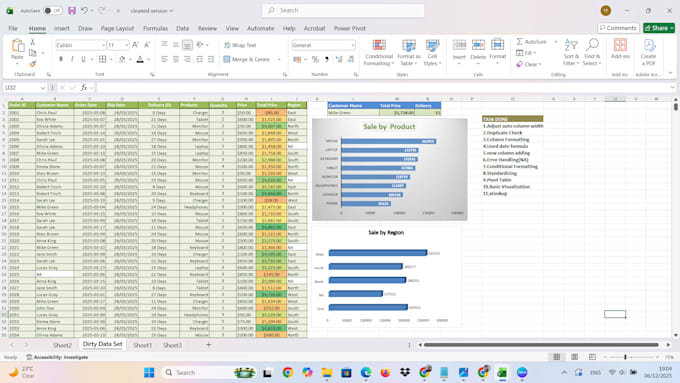Viewport: 680px width, 383px height.
Task: Click the Delete cells icon
Action: (478, 45)
